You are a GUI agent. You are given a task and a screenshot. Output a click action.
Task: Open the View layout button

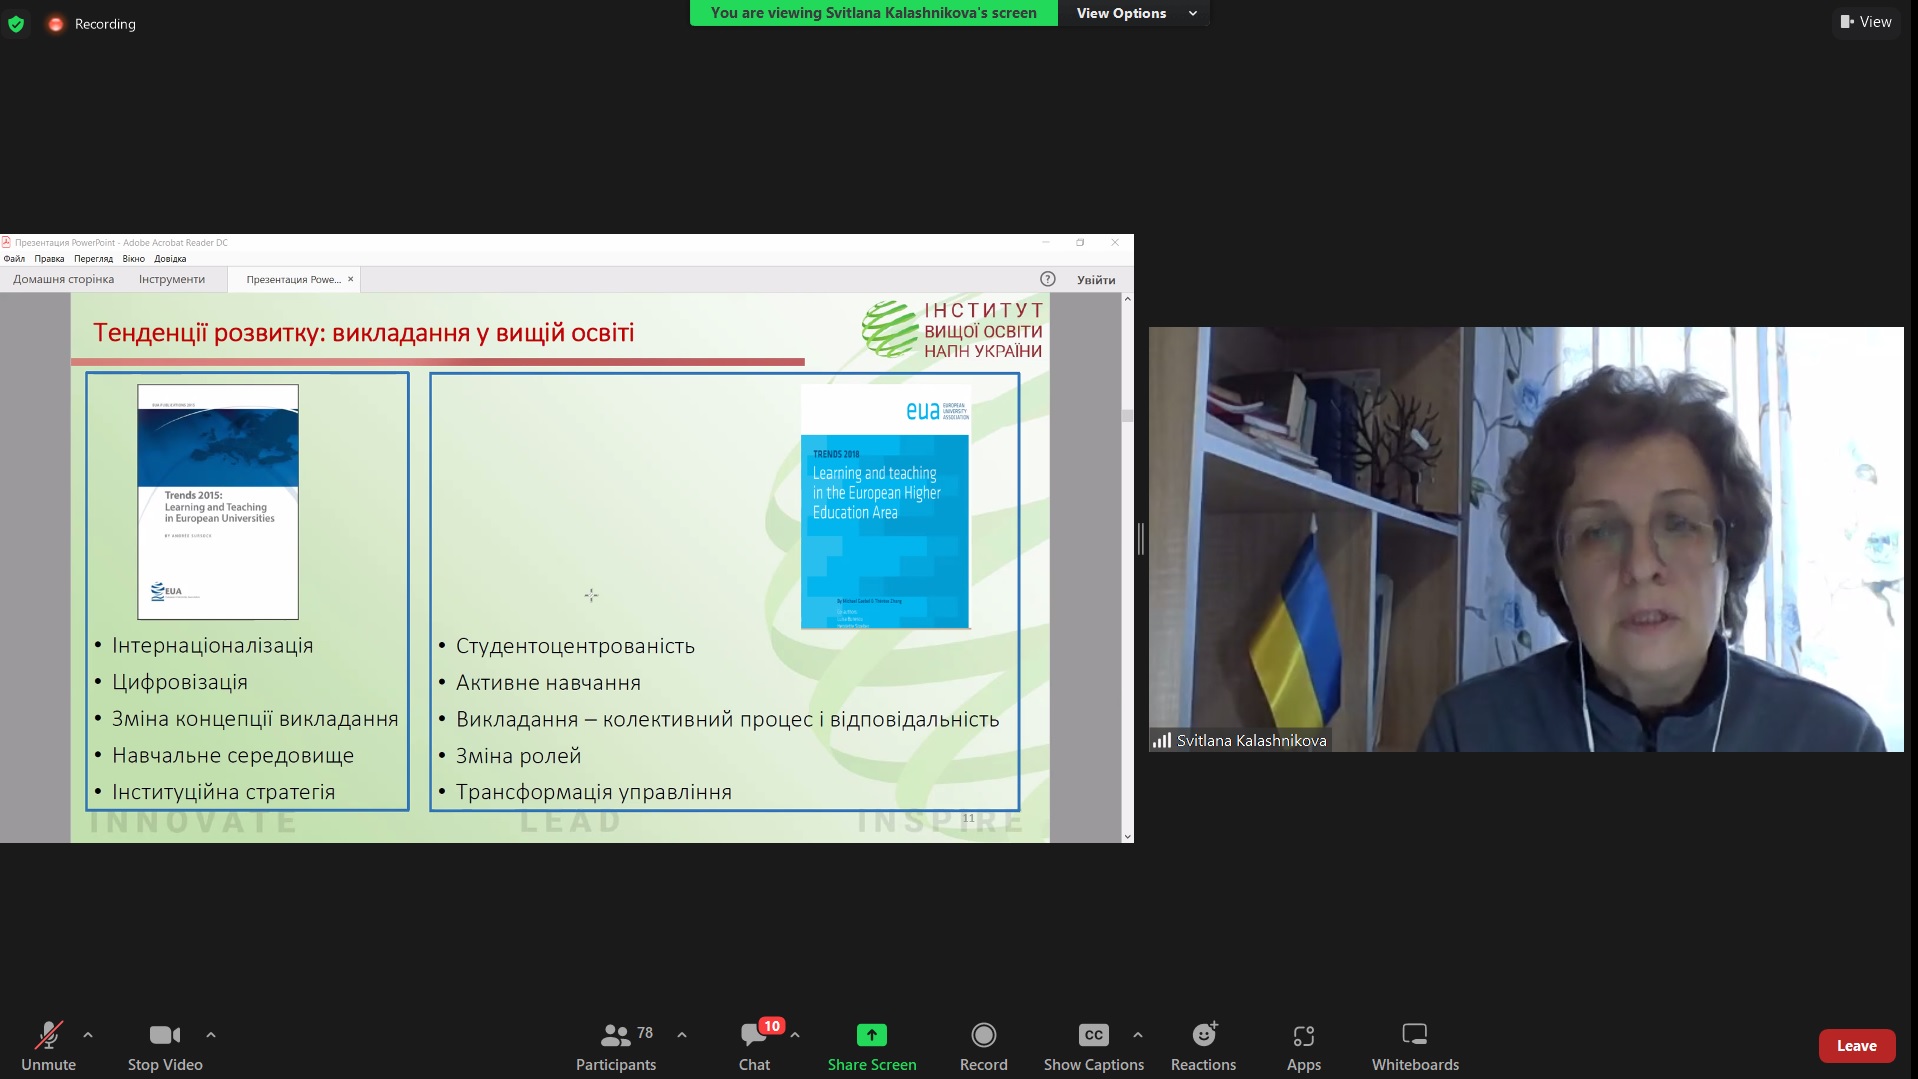[x=1866, y=22]
